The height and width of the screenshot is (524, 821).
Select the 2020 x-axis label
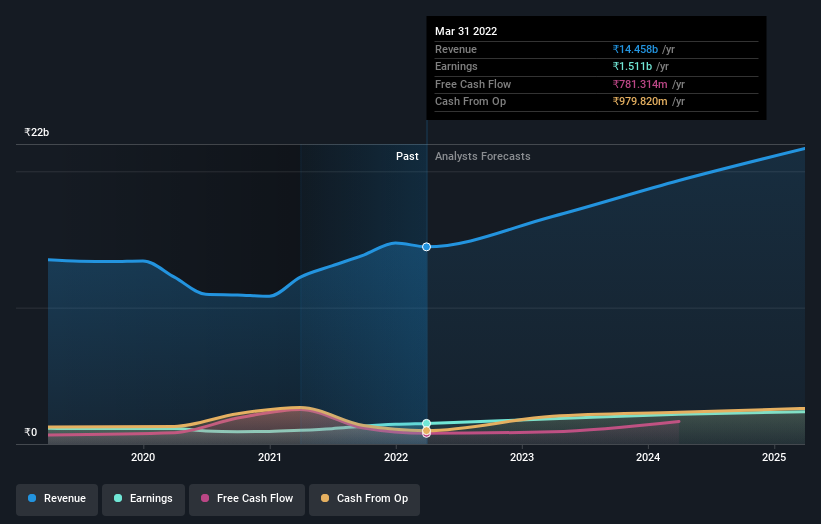(143, 457)
